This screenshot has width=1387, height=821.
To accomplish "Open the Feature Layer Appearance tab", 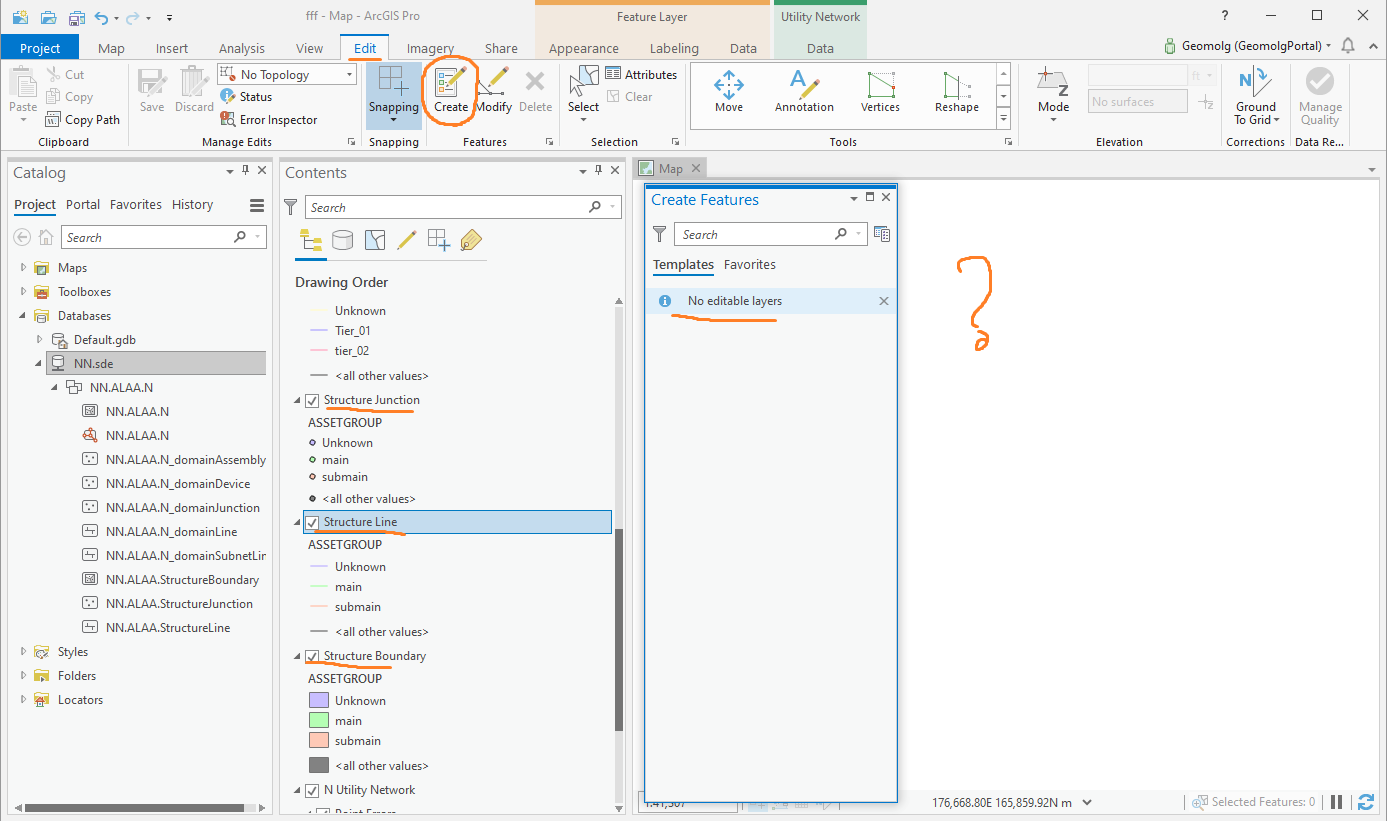I will click(x=584, y=48).
